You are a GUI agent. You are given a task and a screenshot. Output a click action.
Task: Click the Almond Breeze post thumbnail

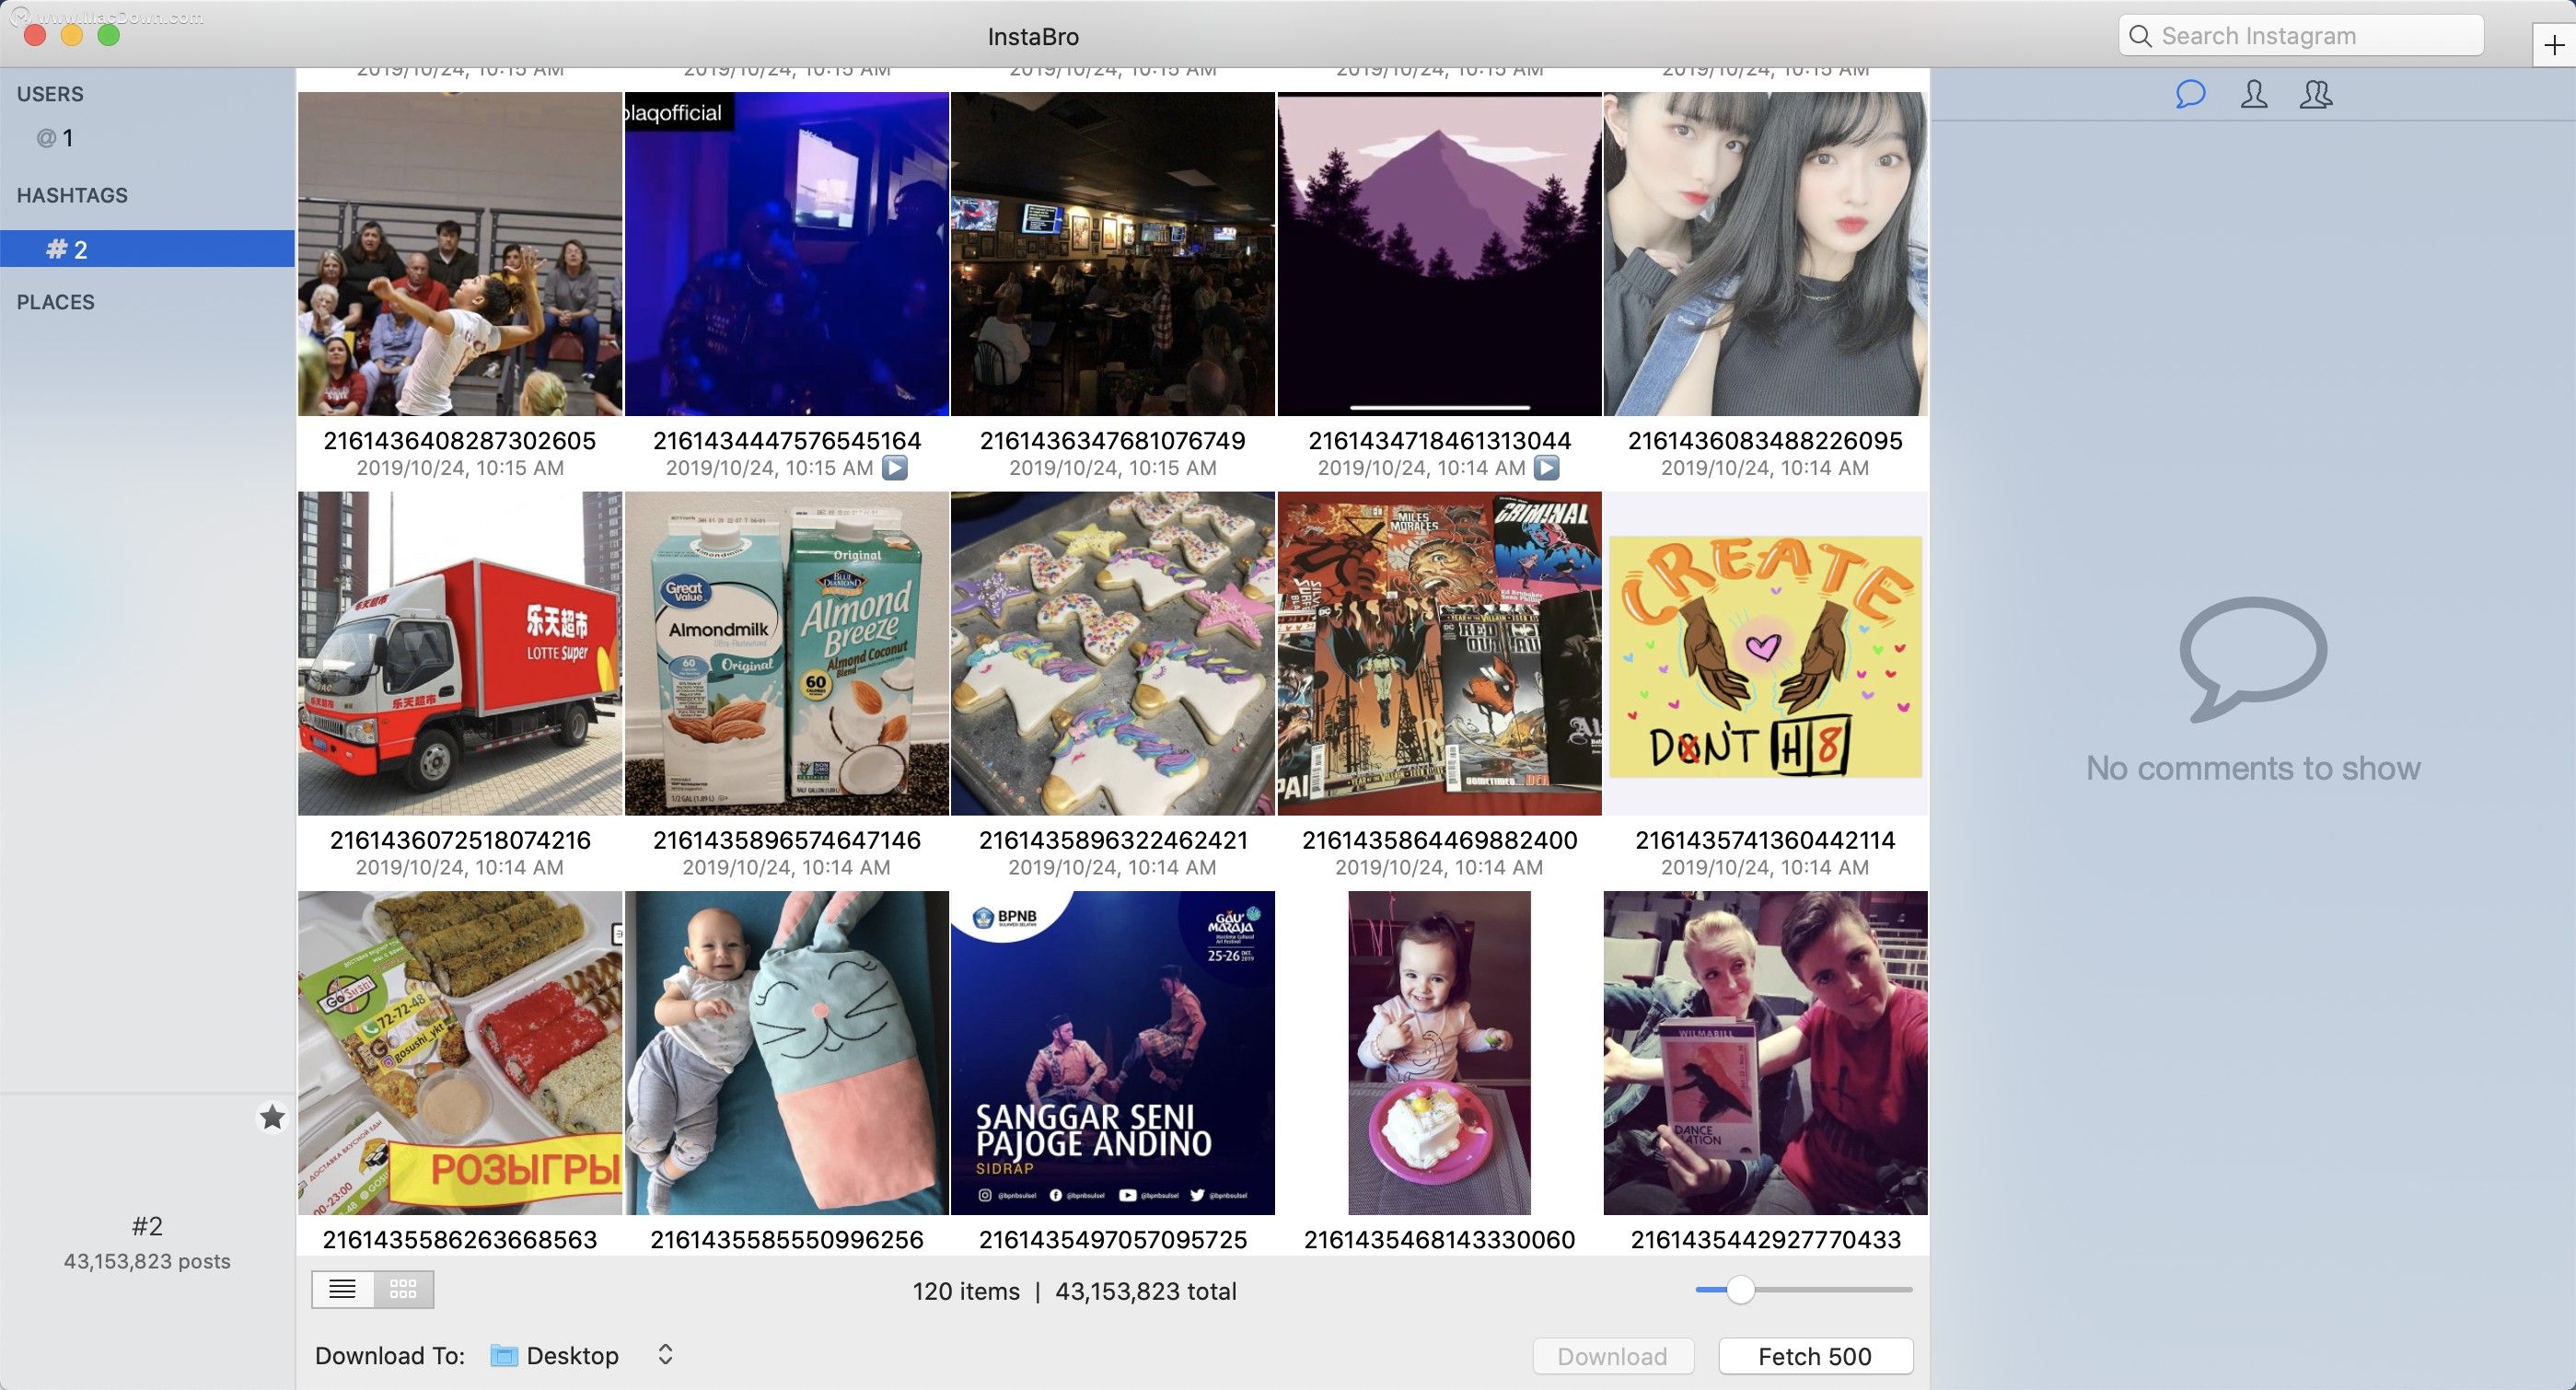point(787,654)
